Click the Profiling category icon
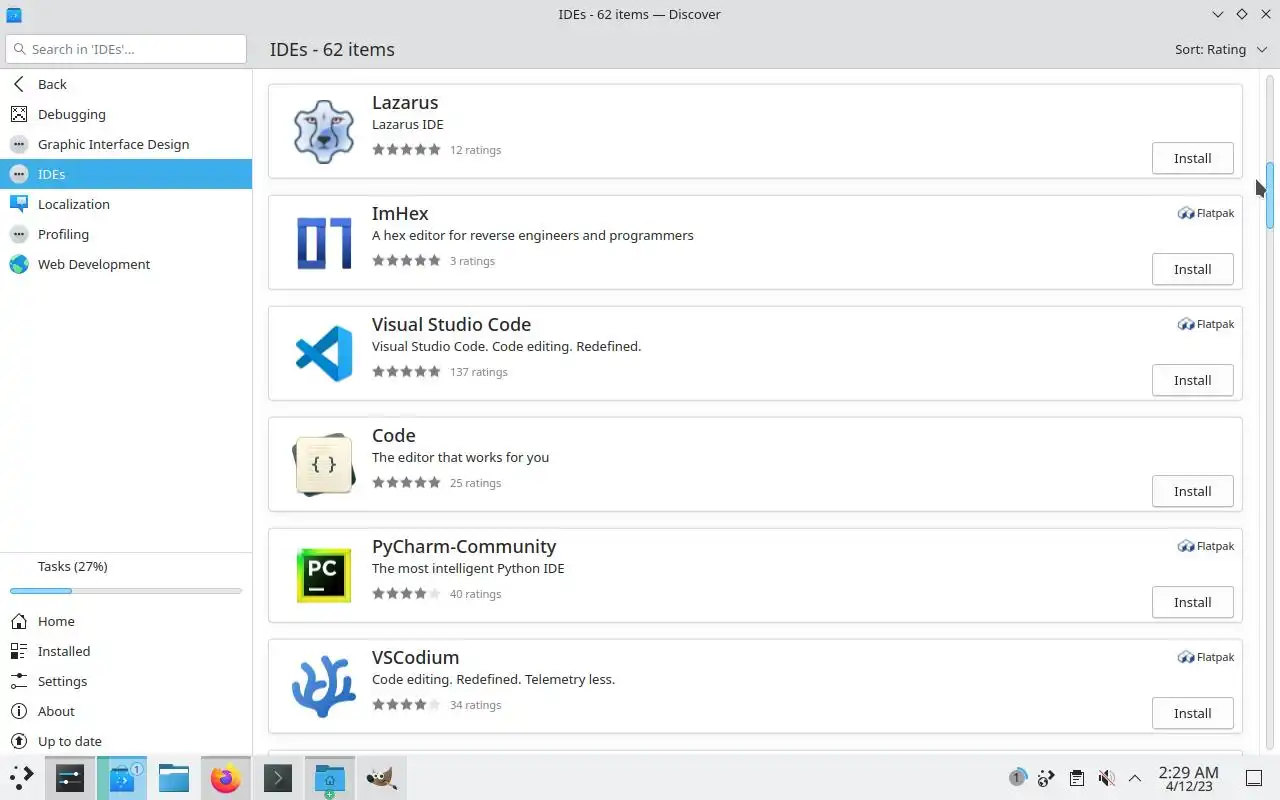 pyautogui.click(x=19, y=234)
